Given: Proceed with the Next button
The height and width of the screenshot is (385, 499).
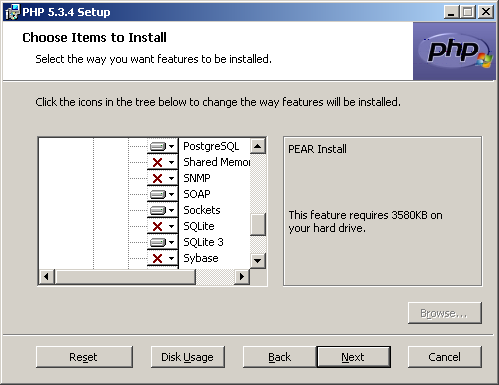Looking at the screenshot, I should 353,357.
